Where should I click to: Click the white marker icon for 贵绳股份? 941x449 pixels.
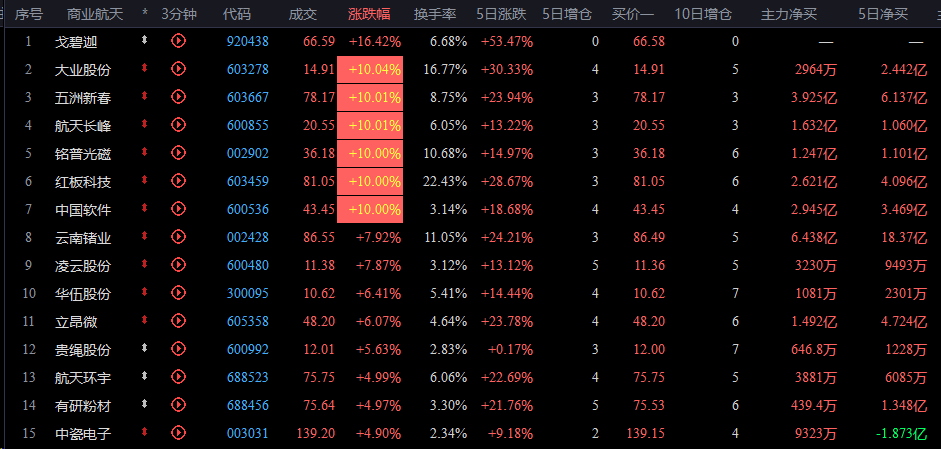coord(144,348)
